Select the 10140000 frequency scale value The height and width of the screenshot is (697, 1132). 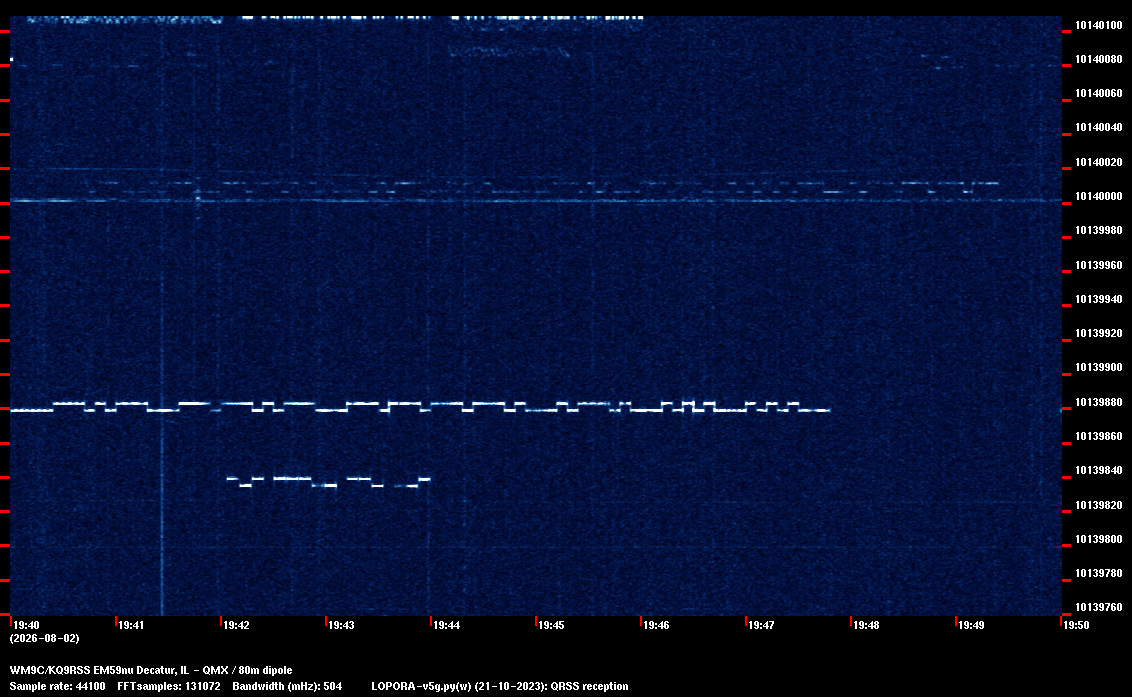(1098, 196)
